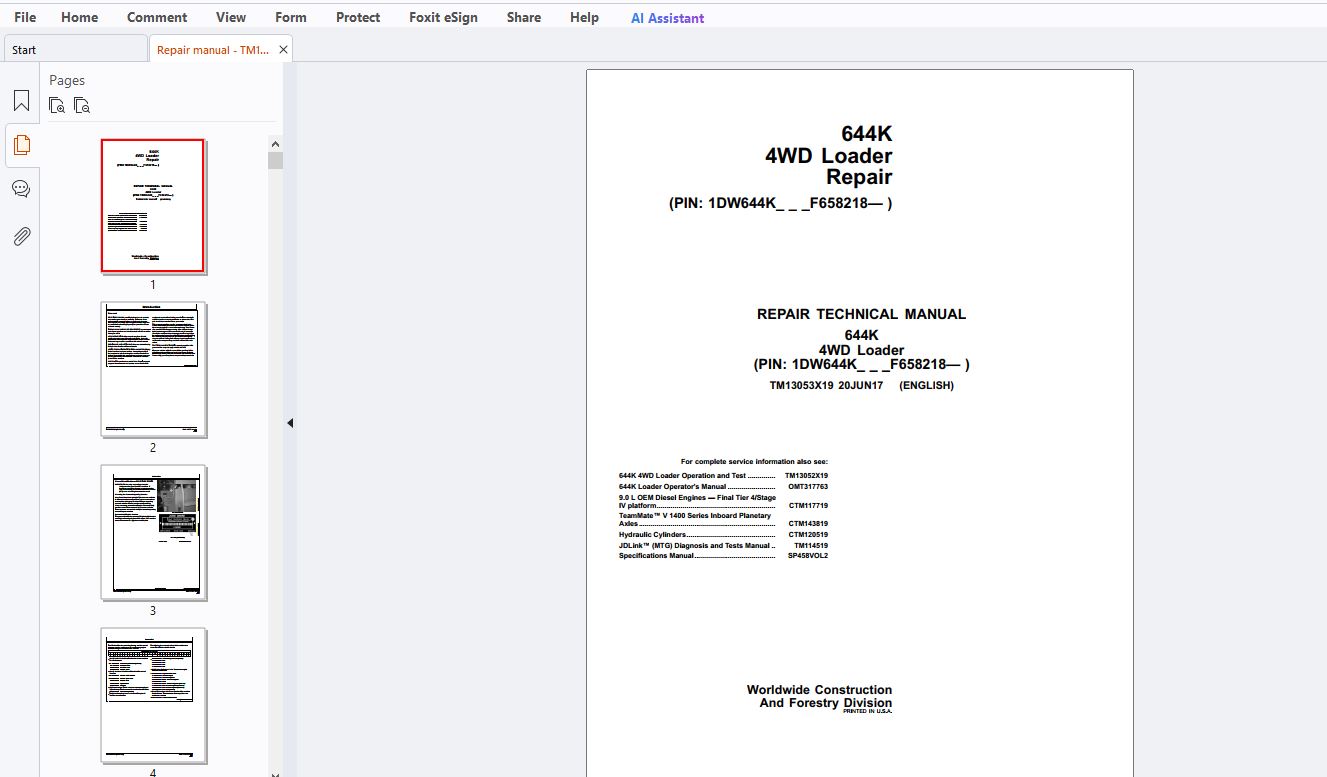Viewport: 1327px width, 777px height.
Task: Open the Home ribbon tab
Action: (79, 17)
